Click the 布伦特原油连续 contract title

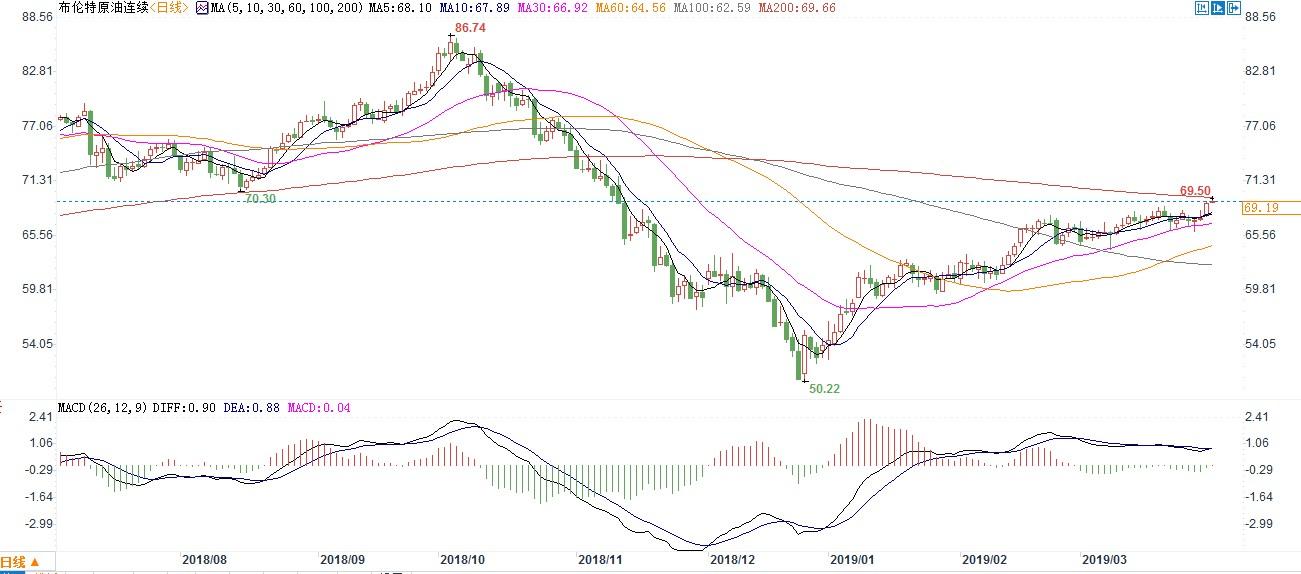105,8
